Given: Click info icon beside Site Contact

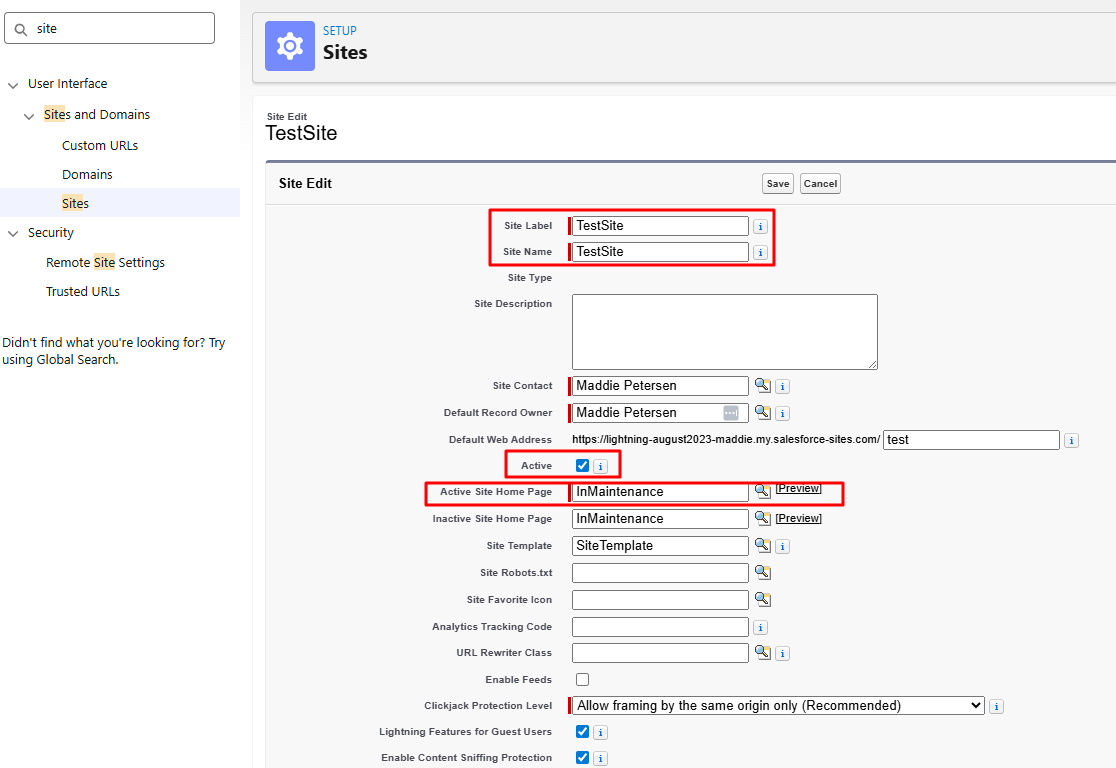Looking at the screenshot, I should [x=782, y=386].
